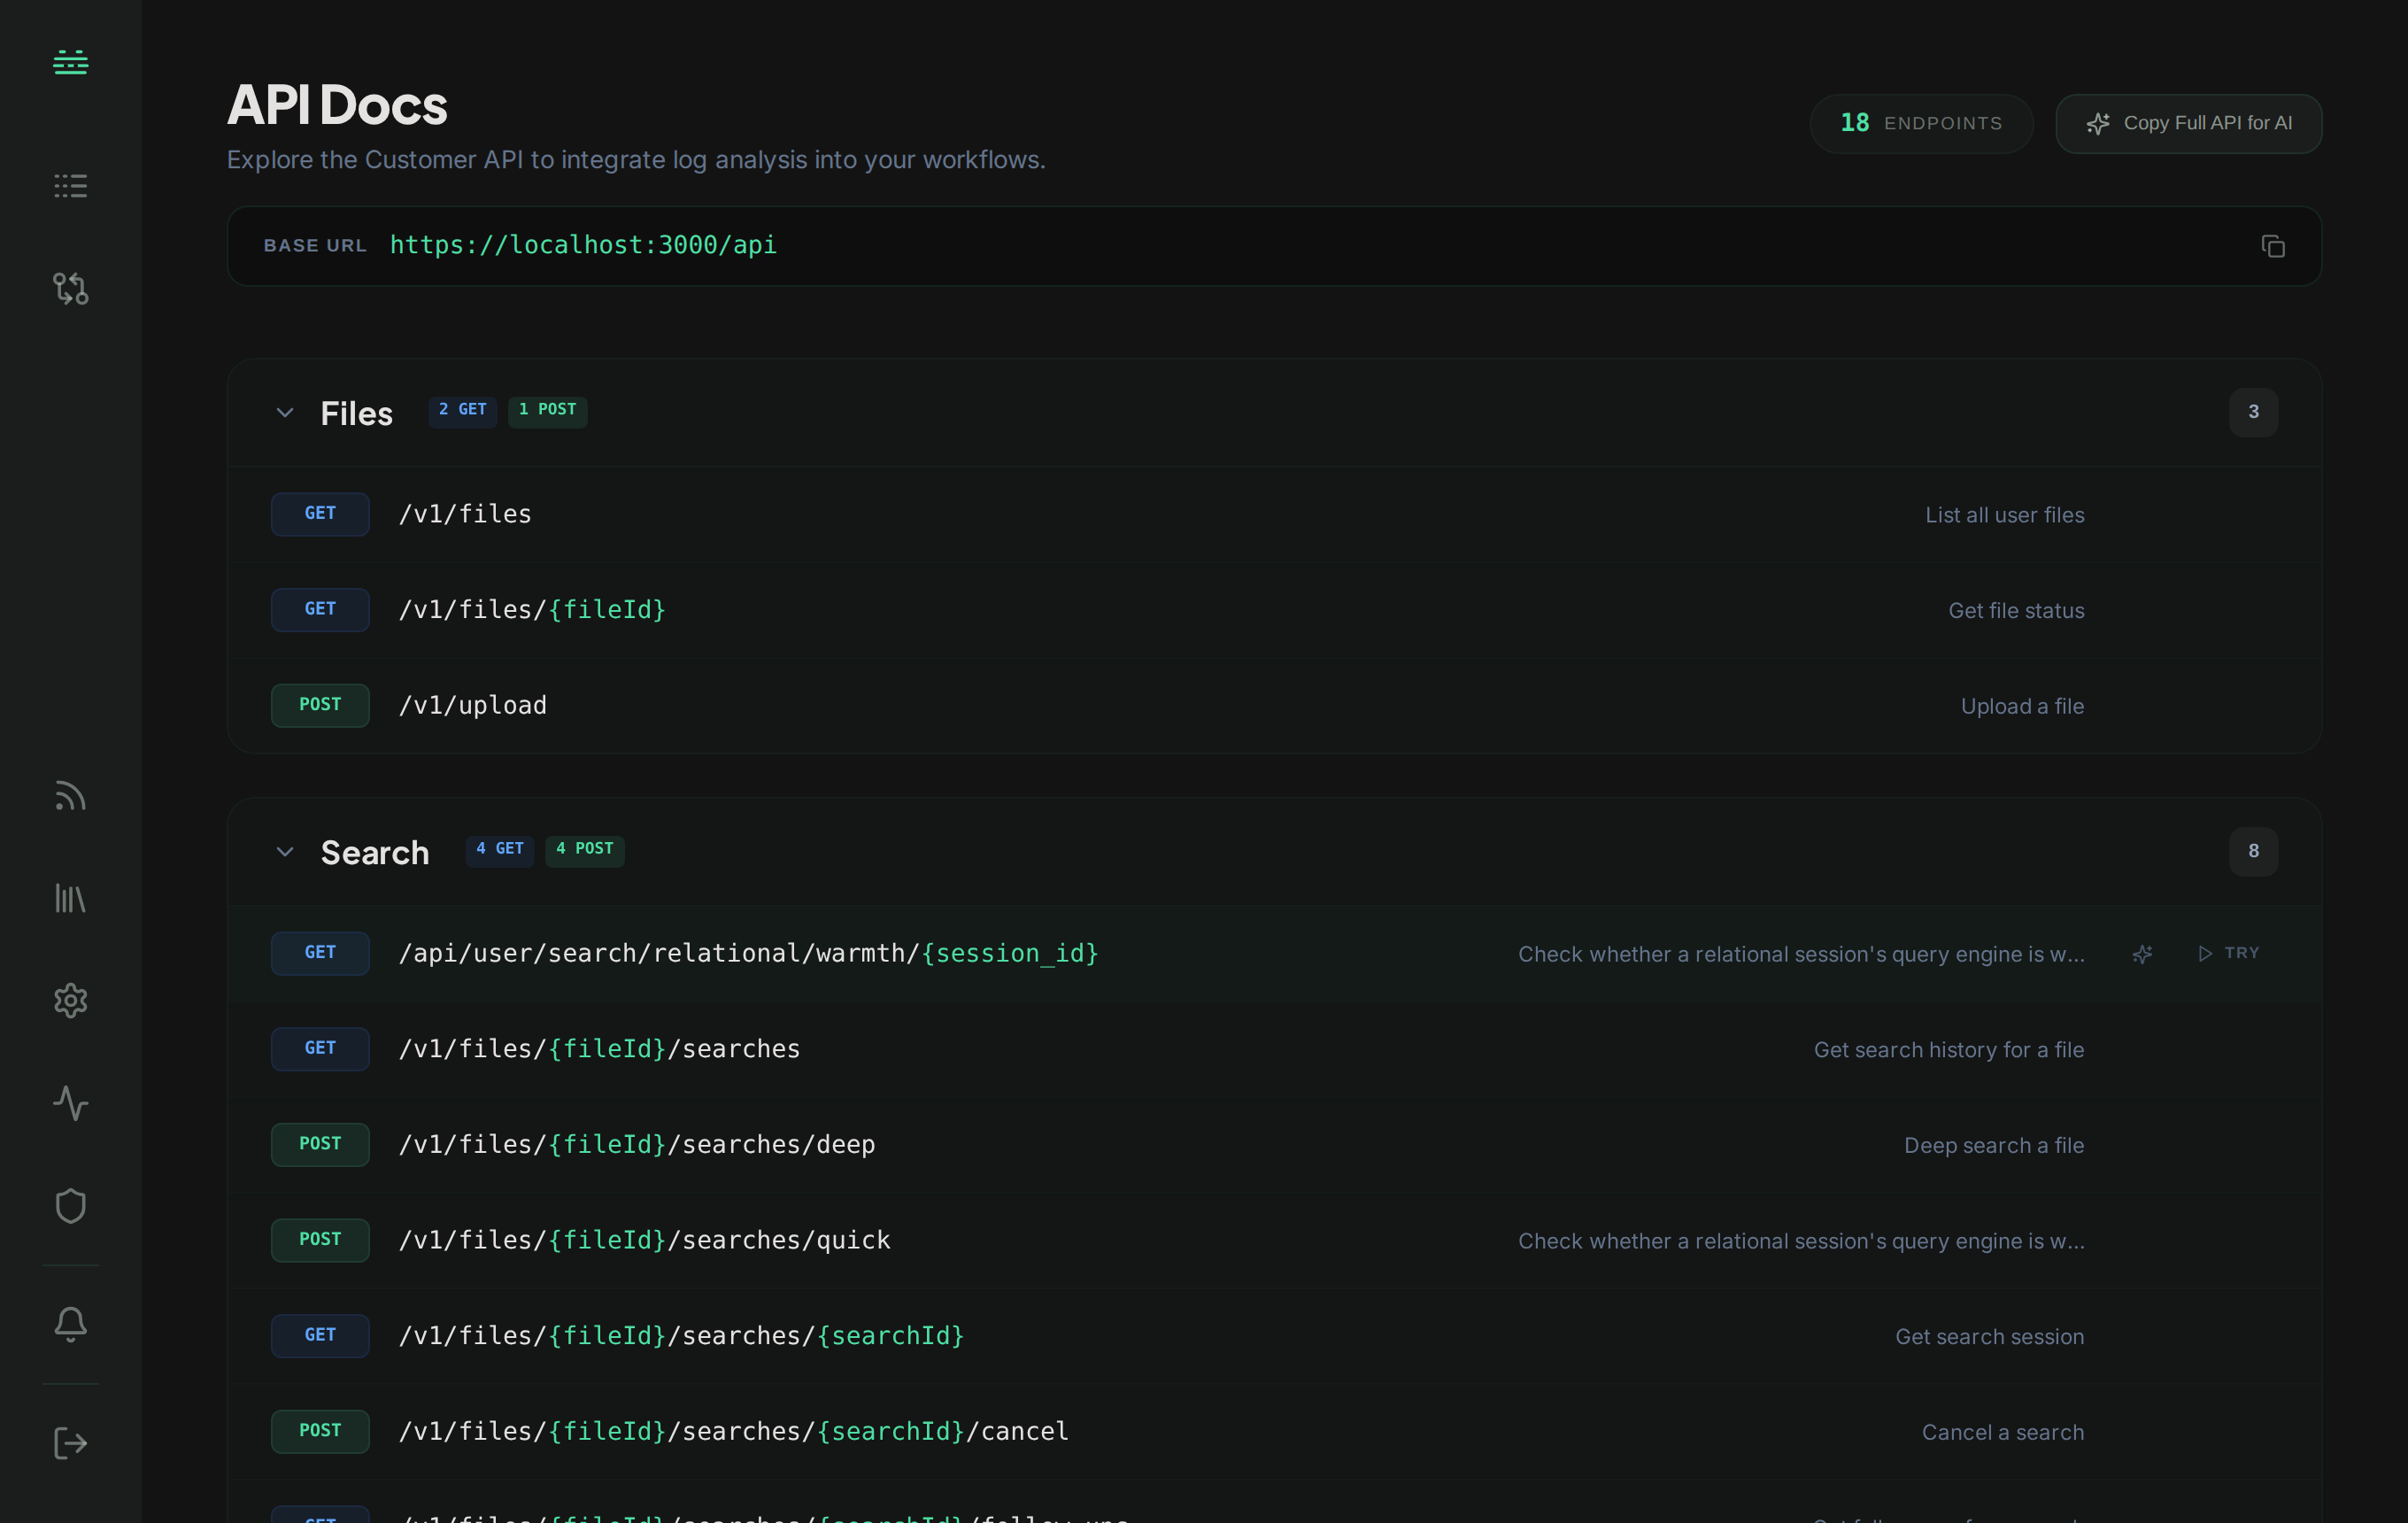Click 'Deep search a file' description
This screenshot has width=2408, height=1523.
tap(1994, 1145)
